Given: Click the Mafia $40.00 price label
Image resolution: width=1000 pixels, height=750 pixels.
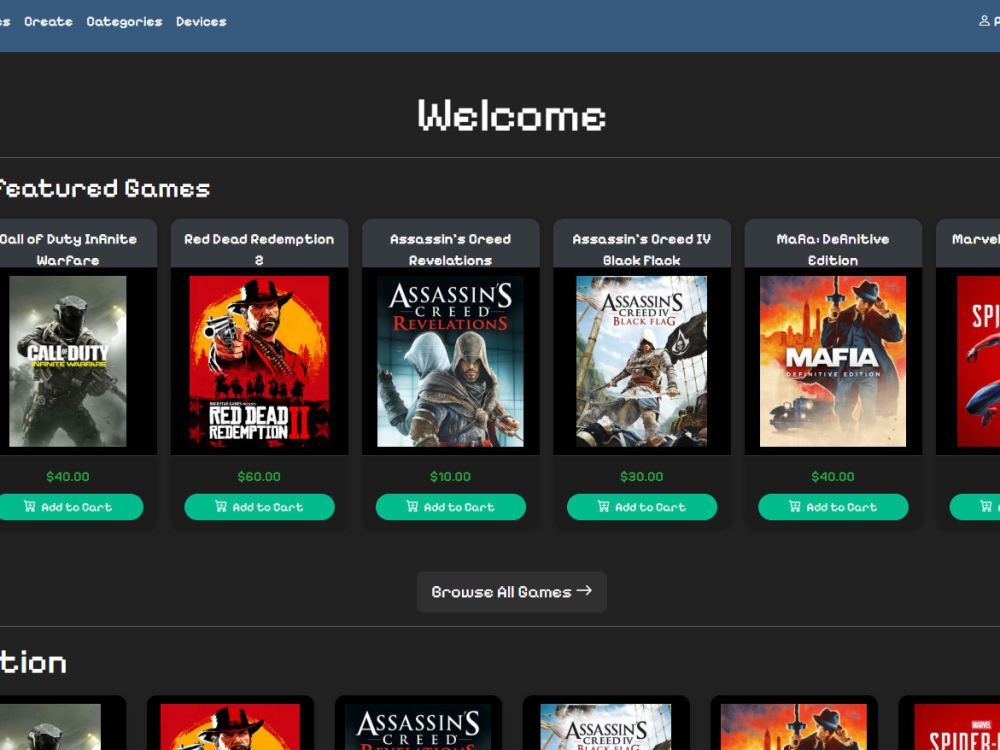Looking at the screenshot, I should click(834, 477).
